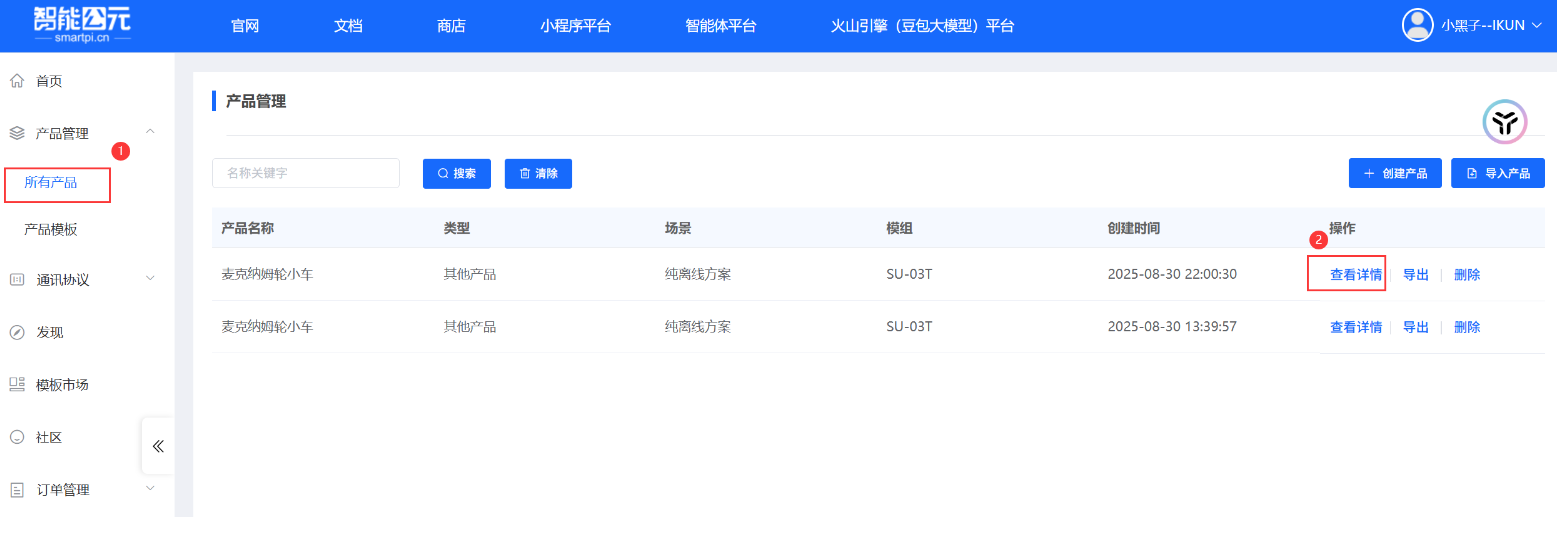
Task: Expand the 通讯协议 menu chevron
Action: 150,278
